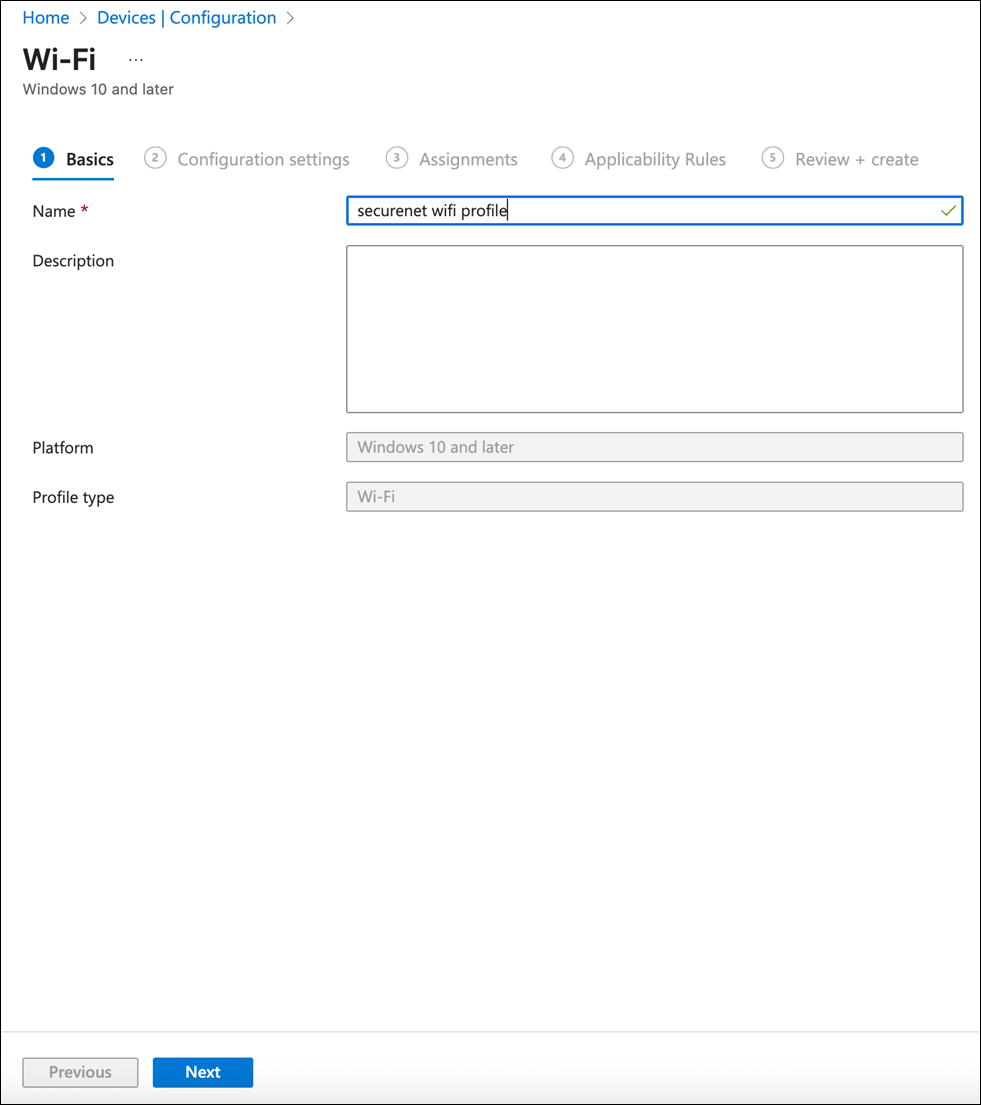Click the Profile type field showing Wi-Fi
The width and height of the screenshot is (981, 1105).
click(654, 497)
